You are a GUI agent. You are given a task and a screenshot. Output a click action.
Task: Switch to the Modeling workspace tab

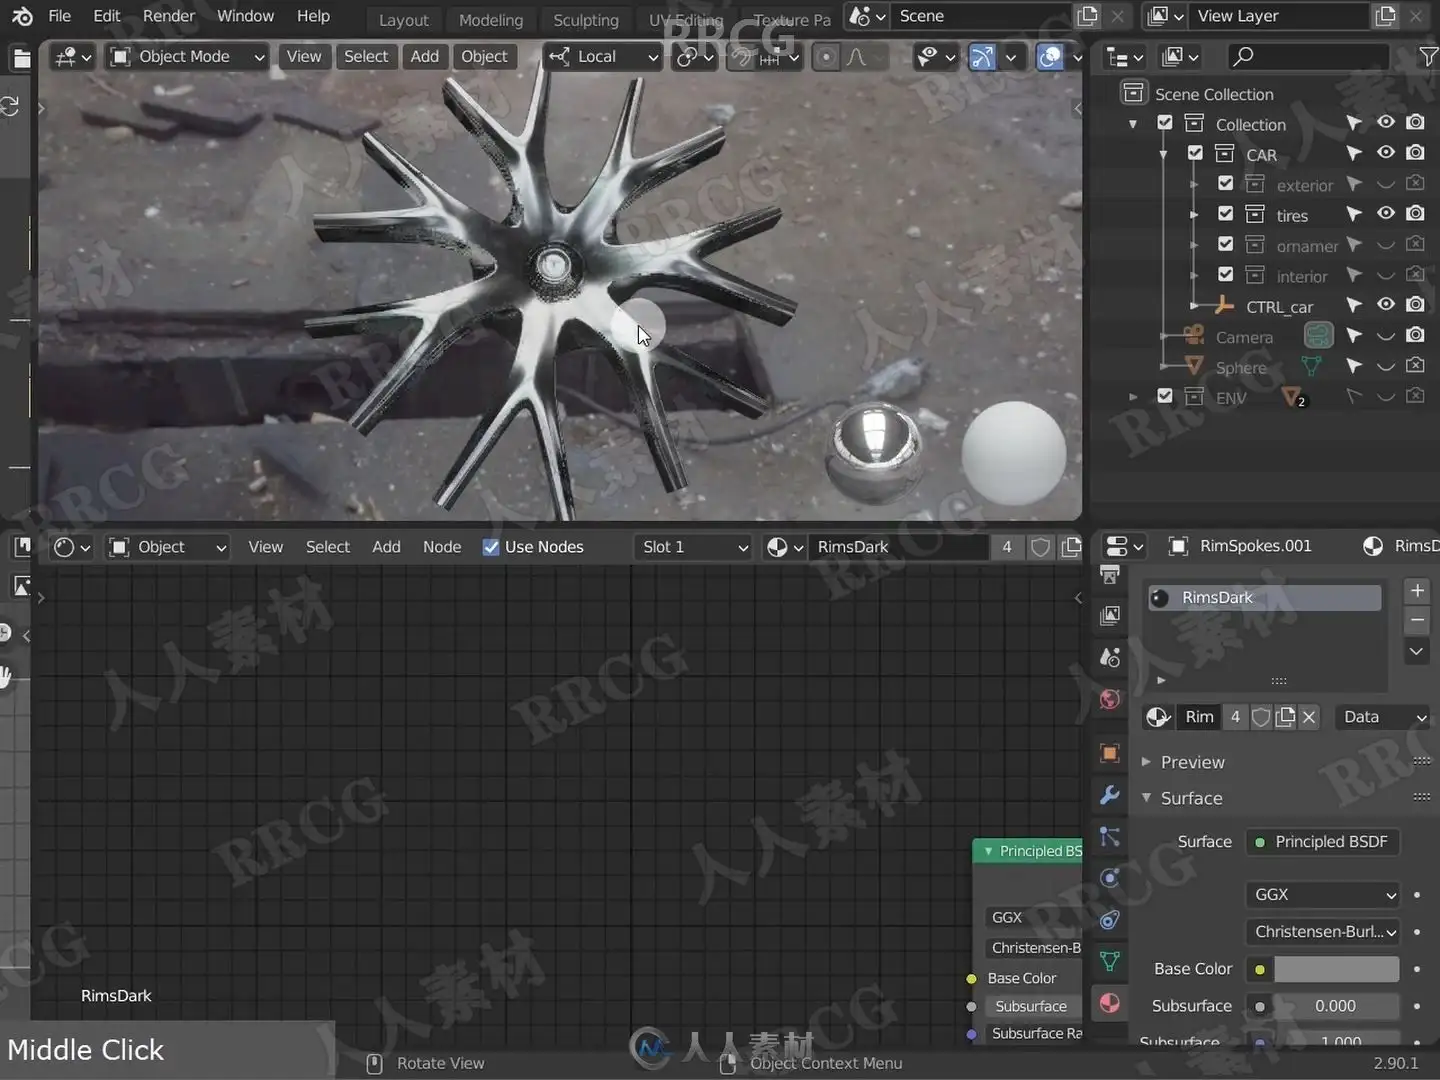(x=490, y=20)
